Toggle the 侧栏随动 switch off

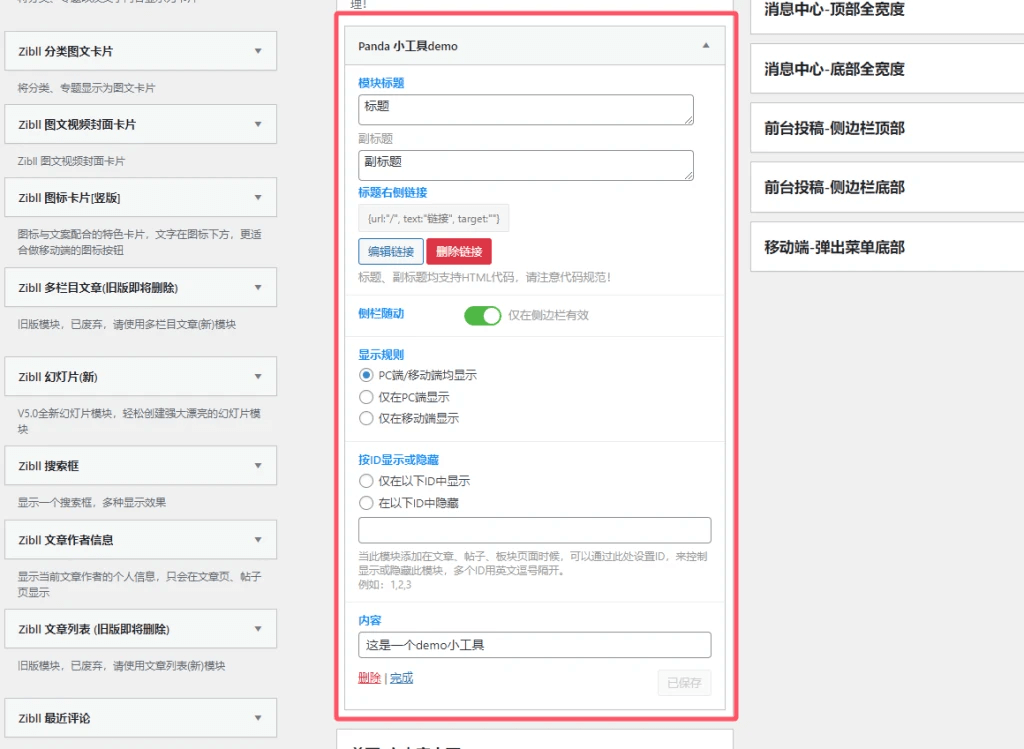(x=483, y=315)
